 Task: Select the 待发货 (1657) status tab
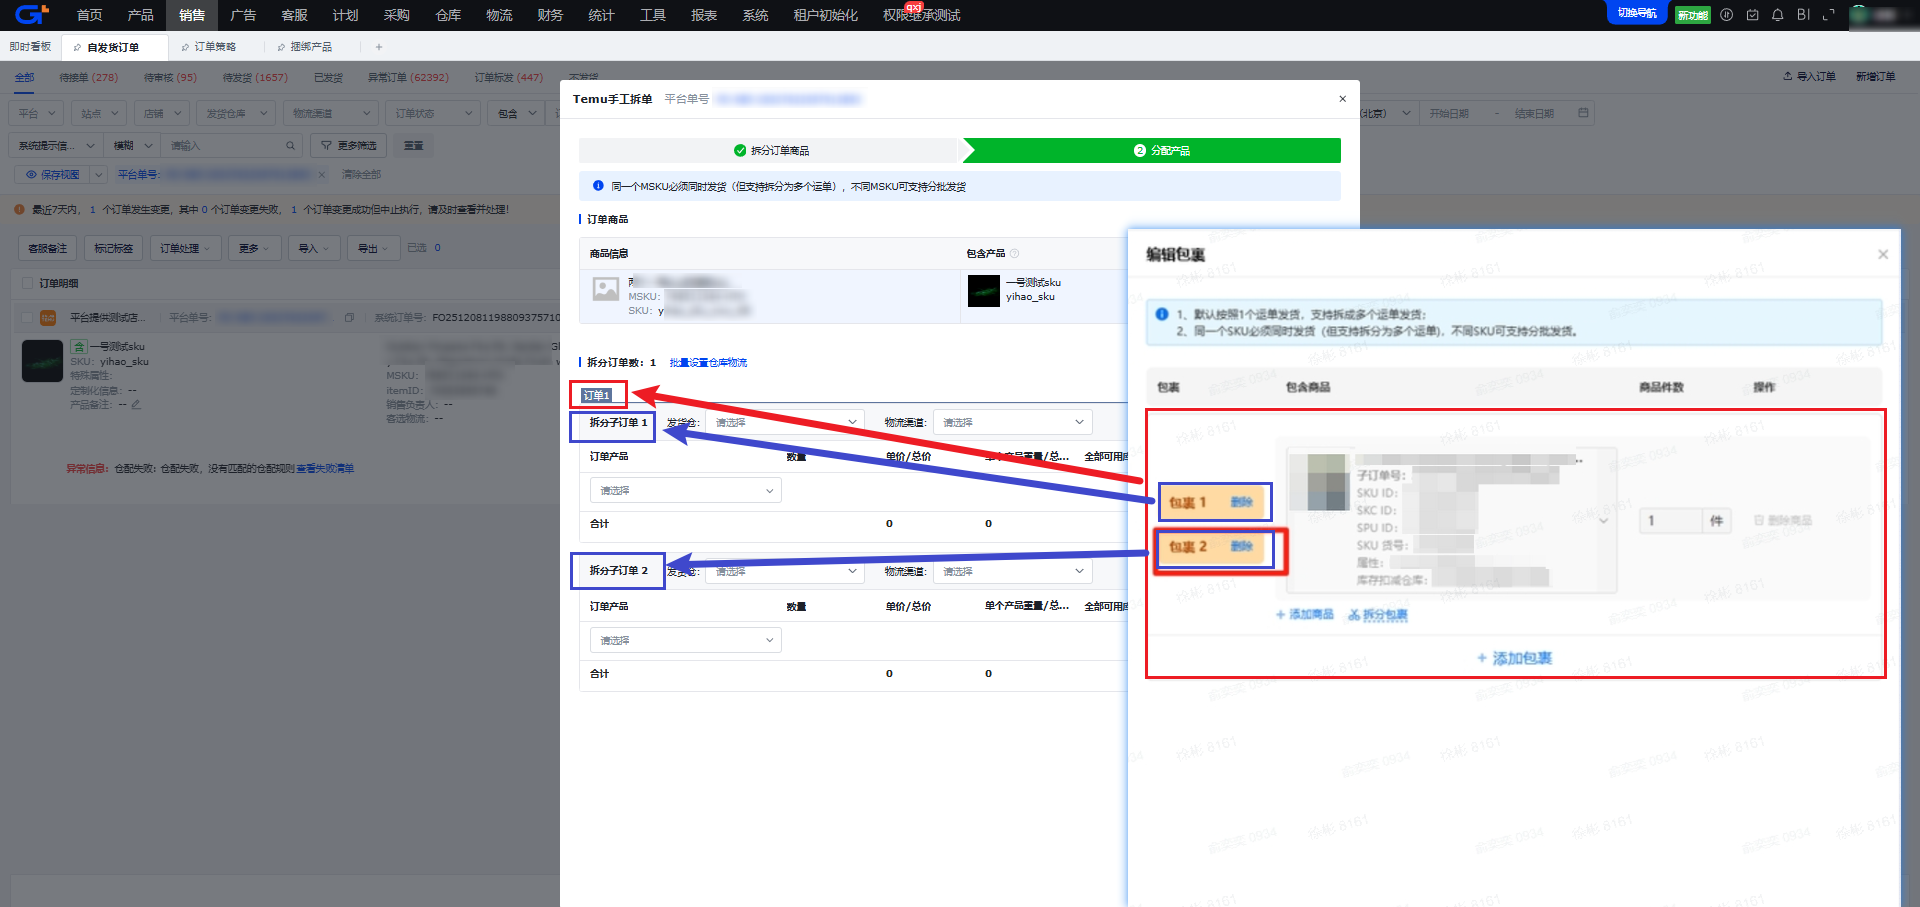(255, 77)
